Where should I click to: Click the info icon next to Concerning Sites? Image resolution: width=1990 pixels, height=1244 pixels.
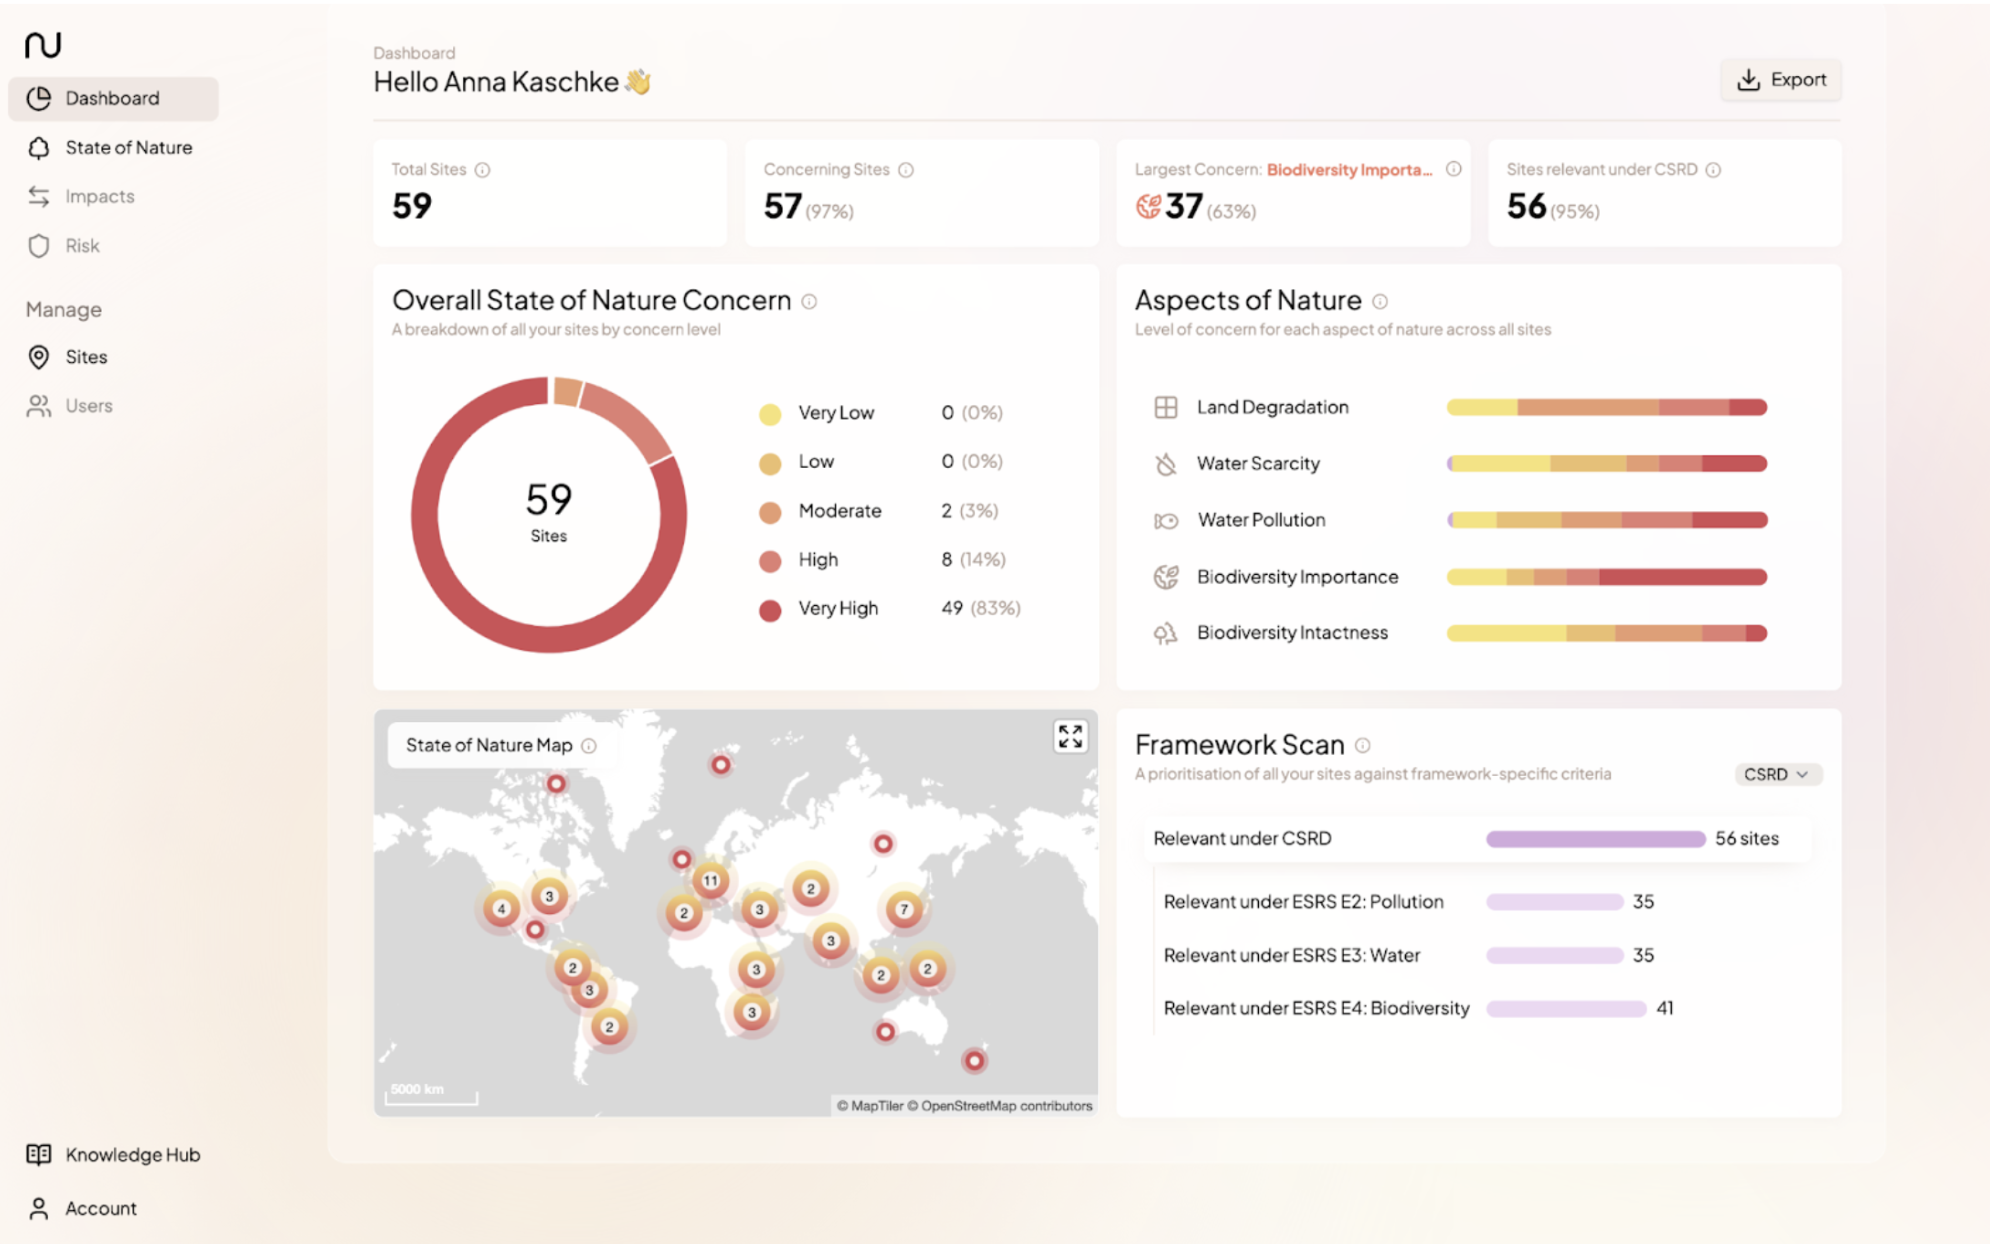tap(906, 170)
